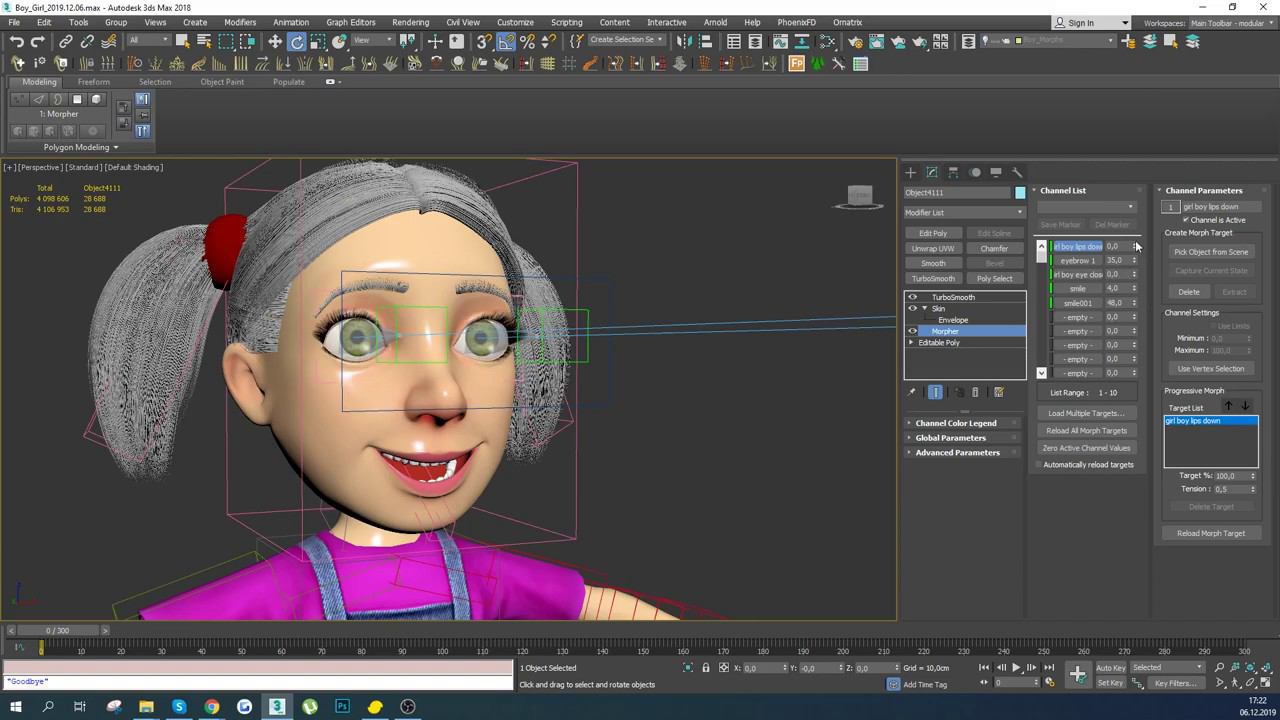Click the object color swatch beside Object4111
This screenshot has width=1280, height=720.
1019,193
